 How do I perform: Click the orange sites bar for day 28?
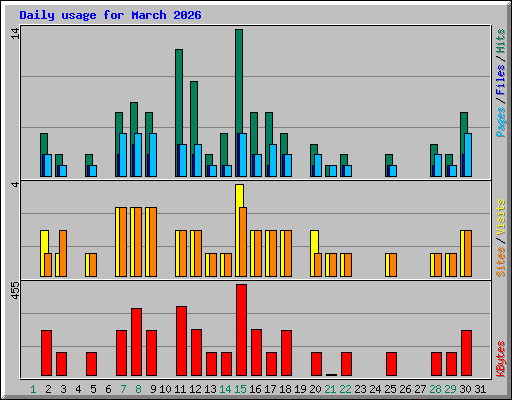438,265
